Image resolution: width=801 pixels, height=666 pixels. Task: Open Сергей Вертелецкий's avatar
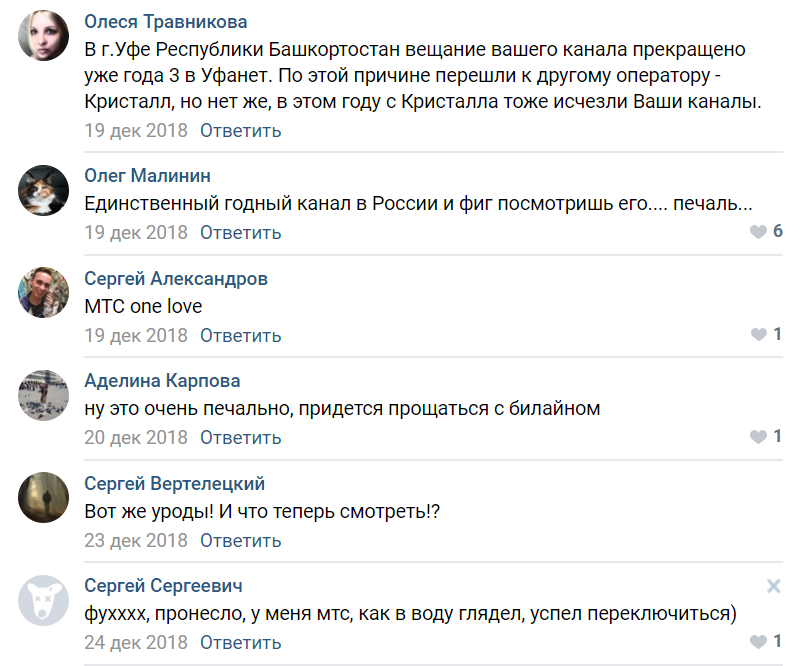44,498
